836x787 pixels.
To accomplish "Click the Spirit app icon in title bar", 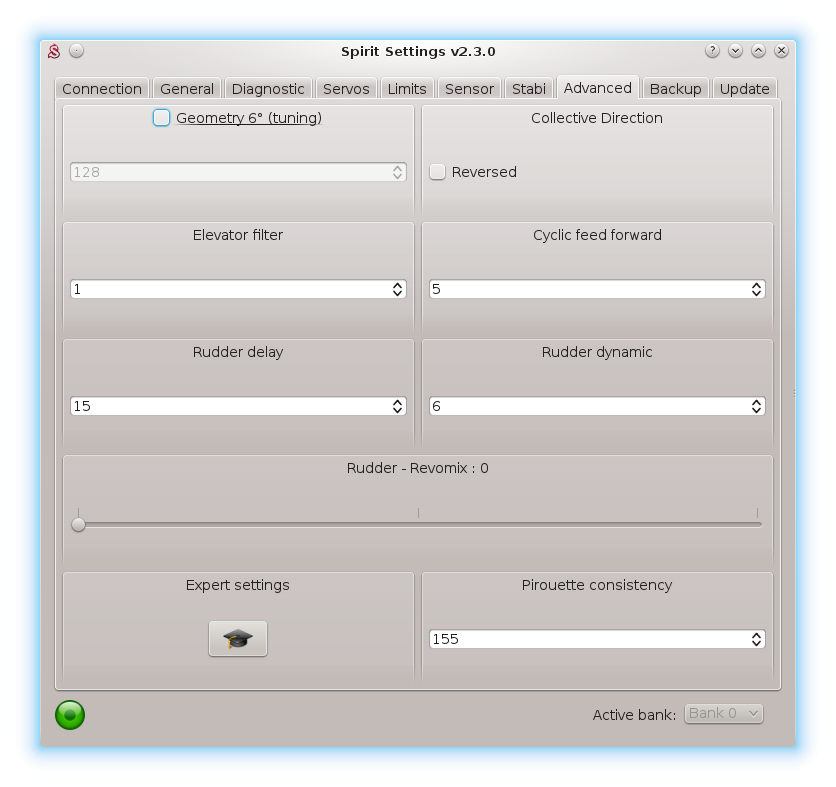I will (55, 51).
